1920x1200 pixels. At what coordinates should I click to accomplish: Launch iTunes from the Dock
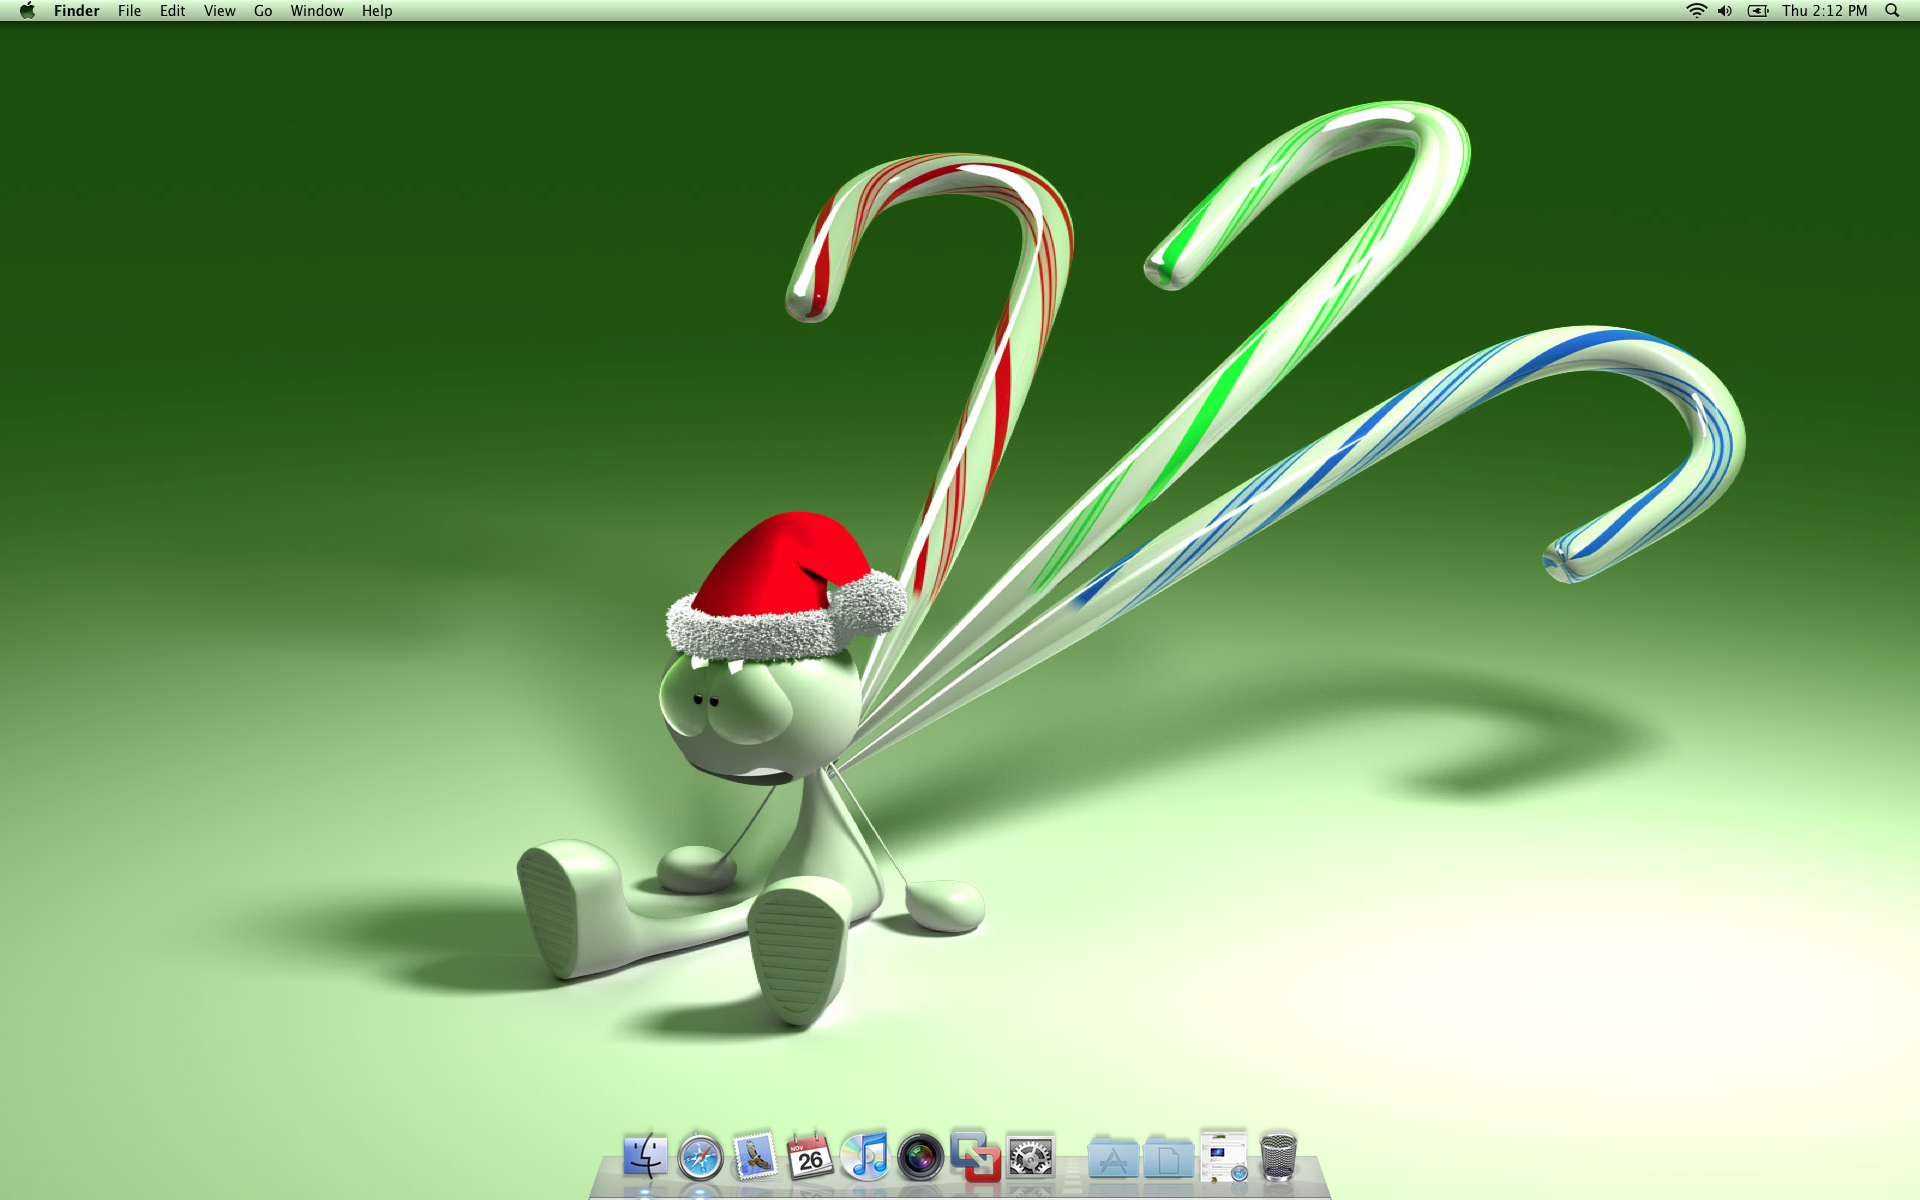[865, 1156]
